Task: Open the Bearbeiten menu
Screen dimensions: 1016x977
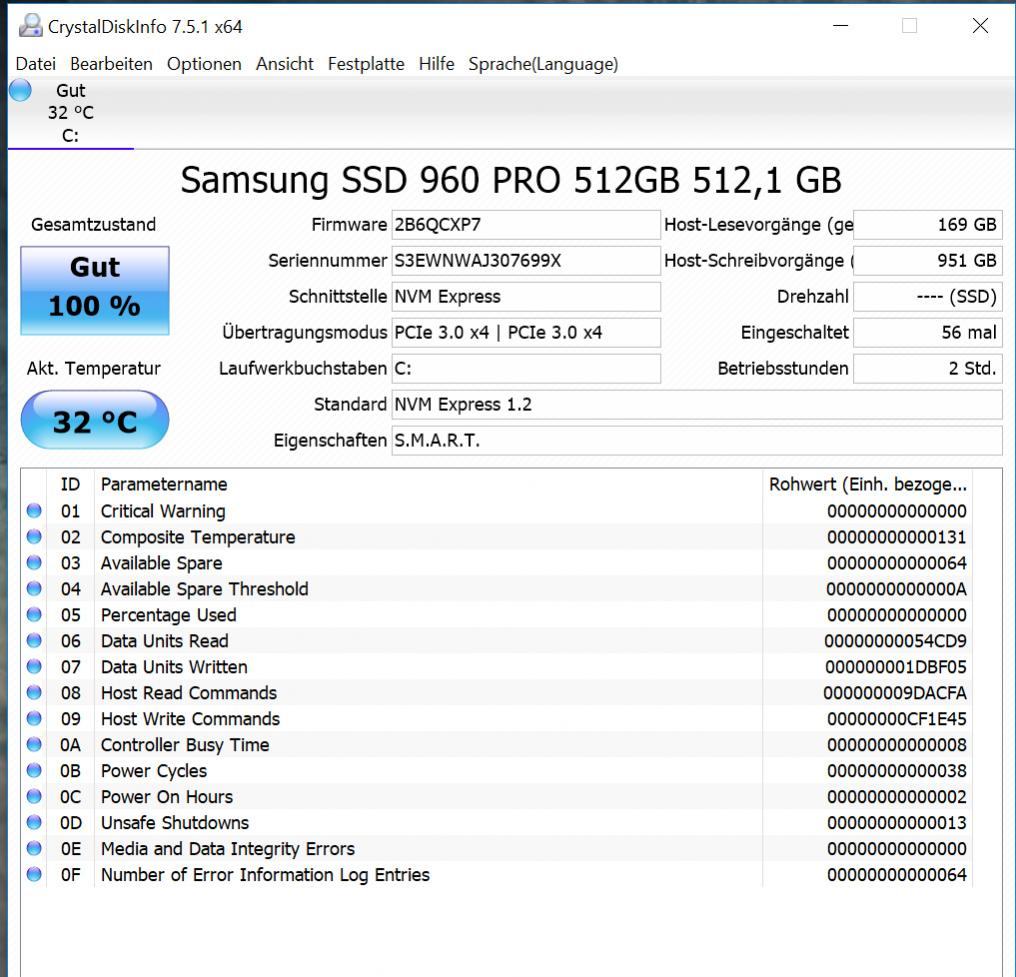Action: pyautogui.click(x=111, y=63)
